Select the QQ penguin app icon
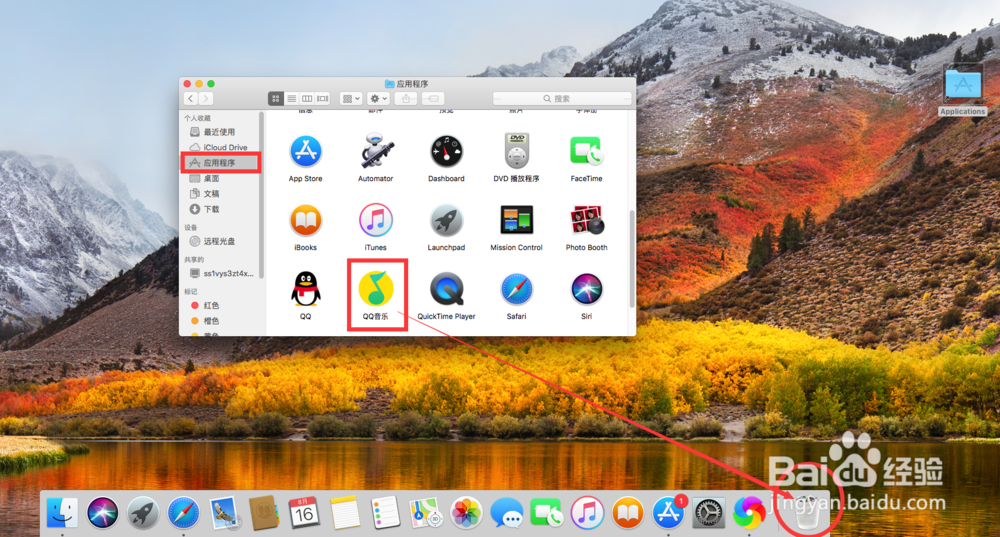Image resolution: width=1000 pixels, height=537 pixels. 305,289
